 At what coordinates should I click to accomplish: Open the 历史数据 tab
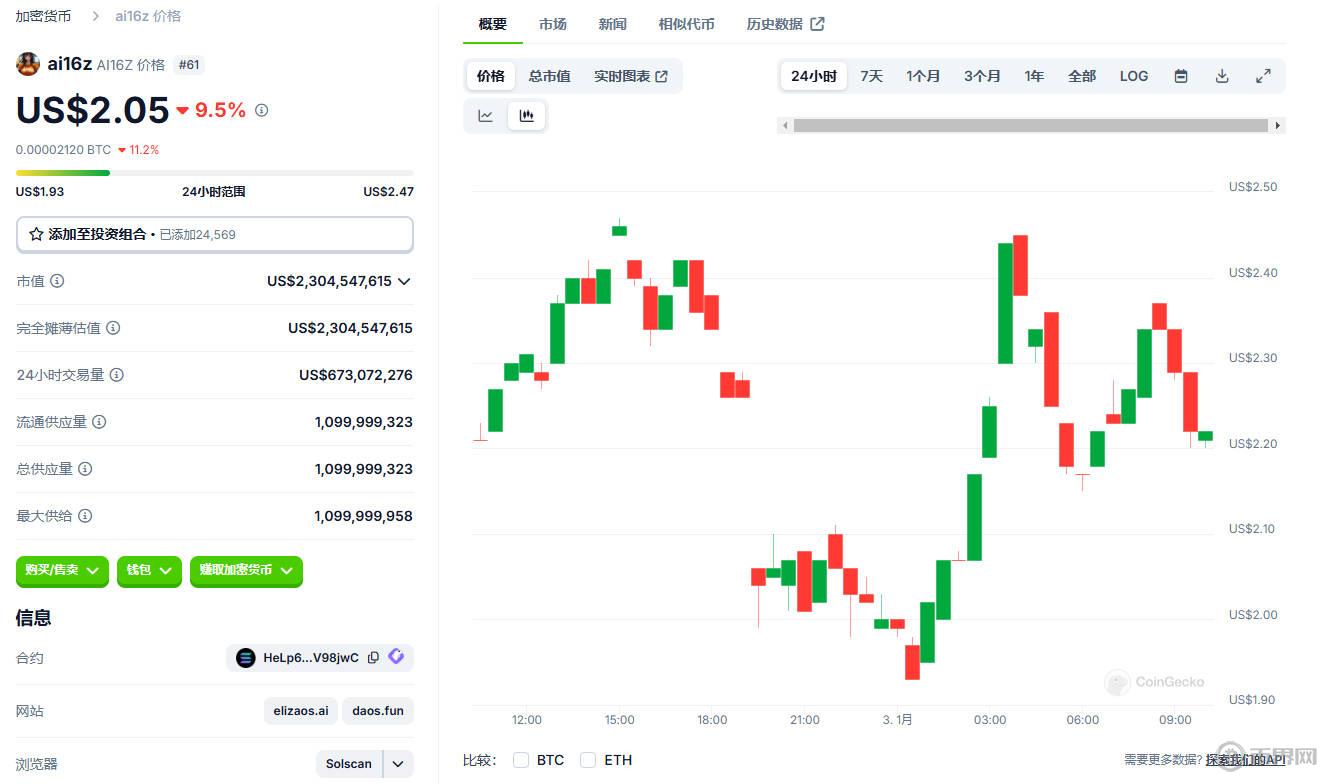[784, 24]
